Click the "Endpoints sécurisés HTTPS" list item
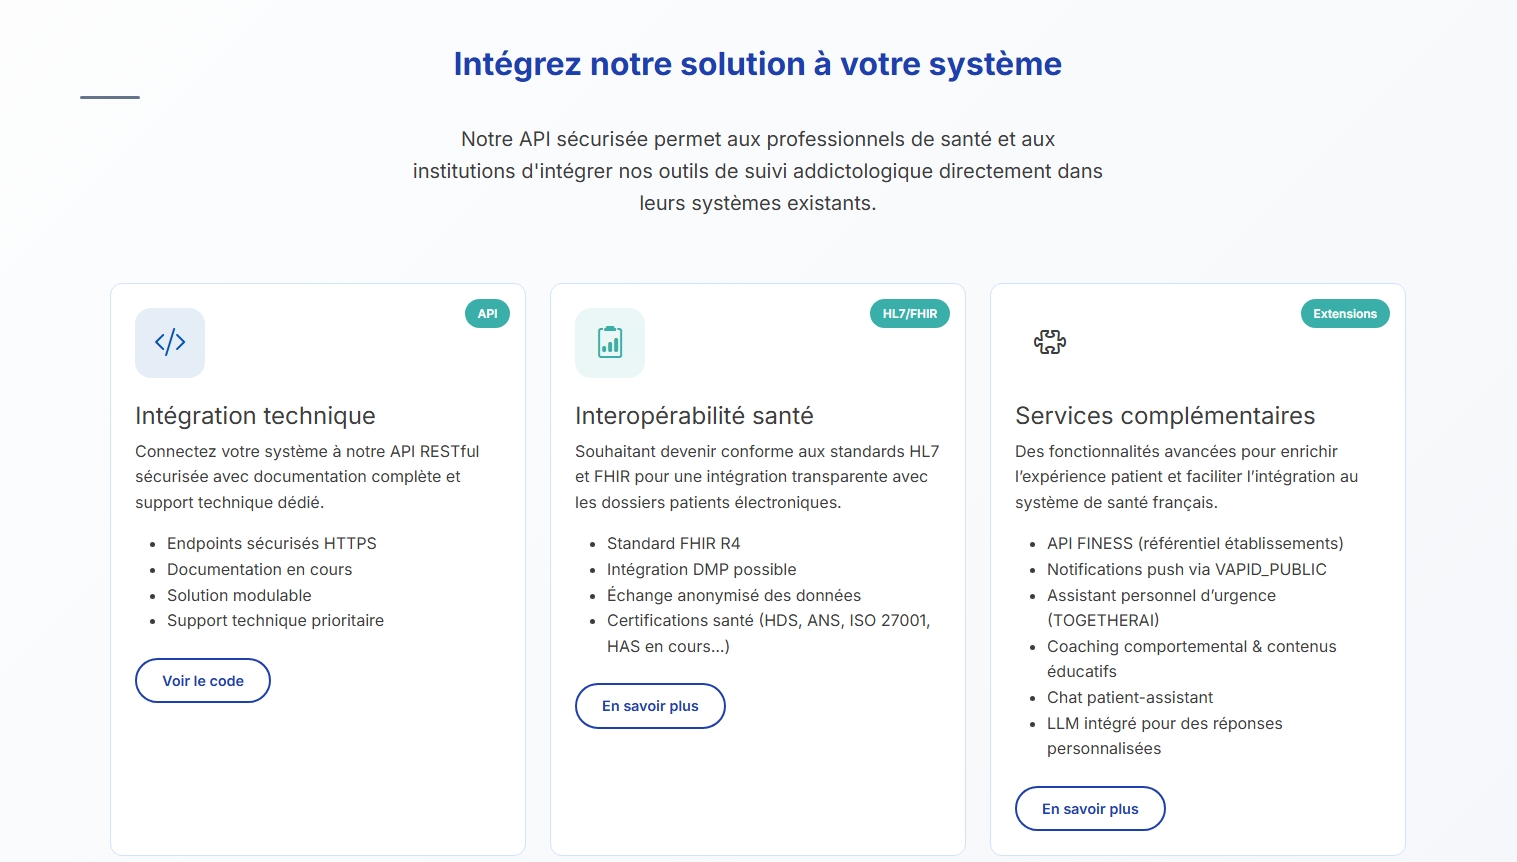This screenshot has width=1517, height=862. [x=272, y=544]
